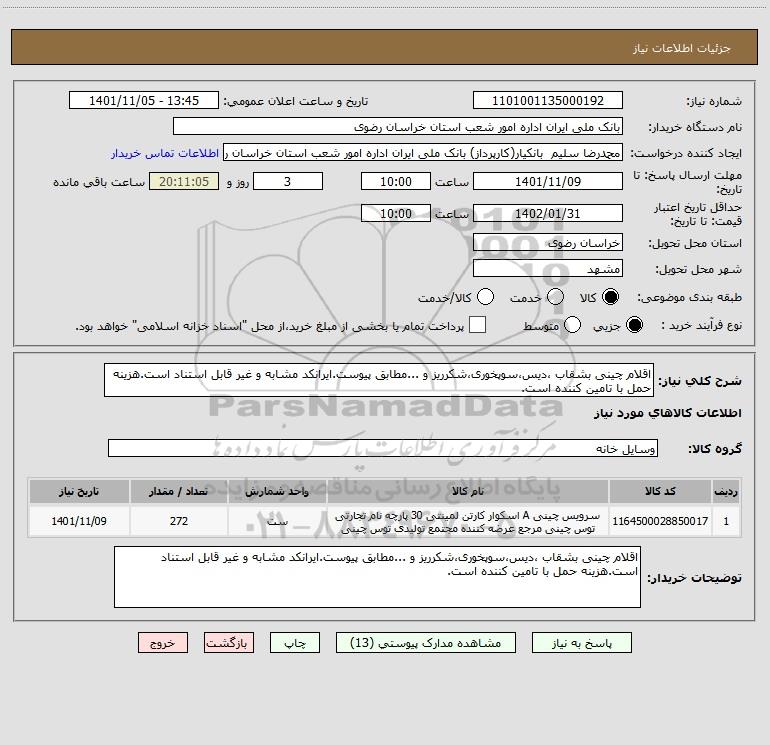Click the واحد شمارش column header
770x745 pixels.
point(277,492)
